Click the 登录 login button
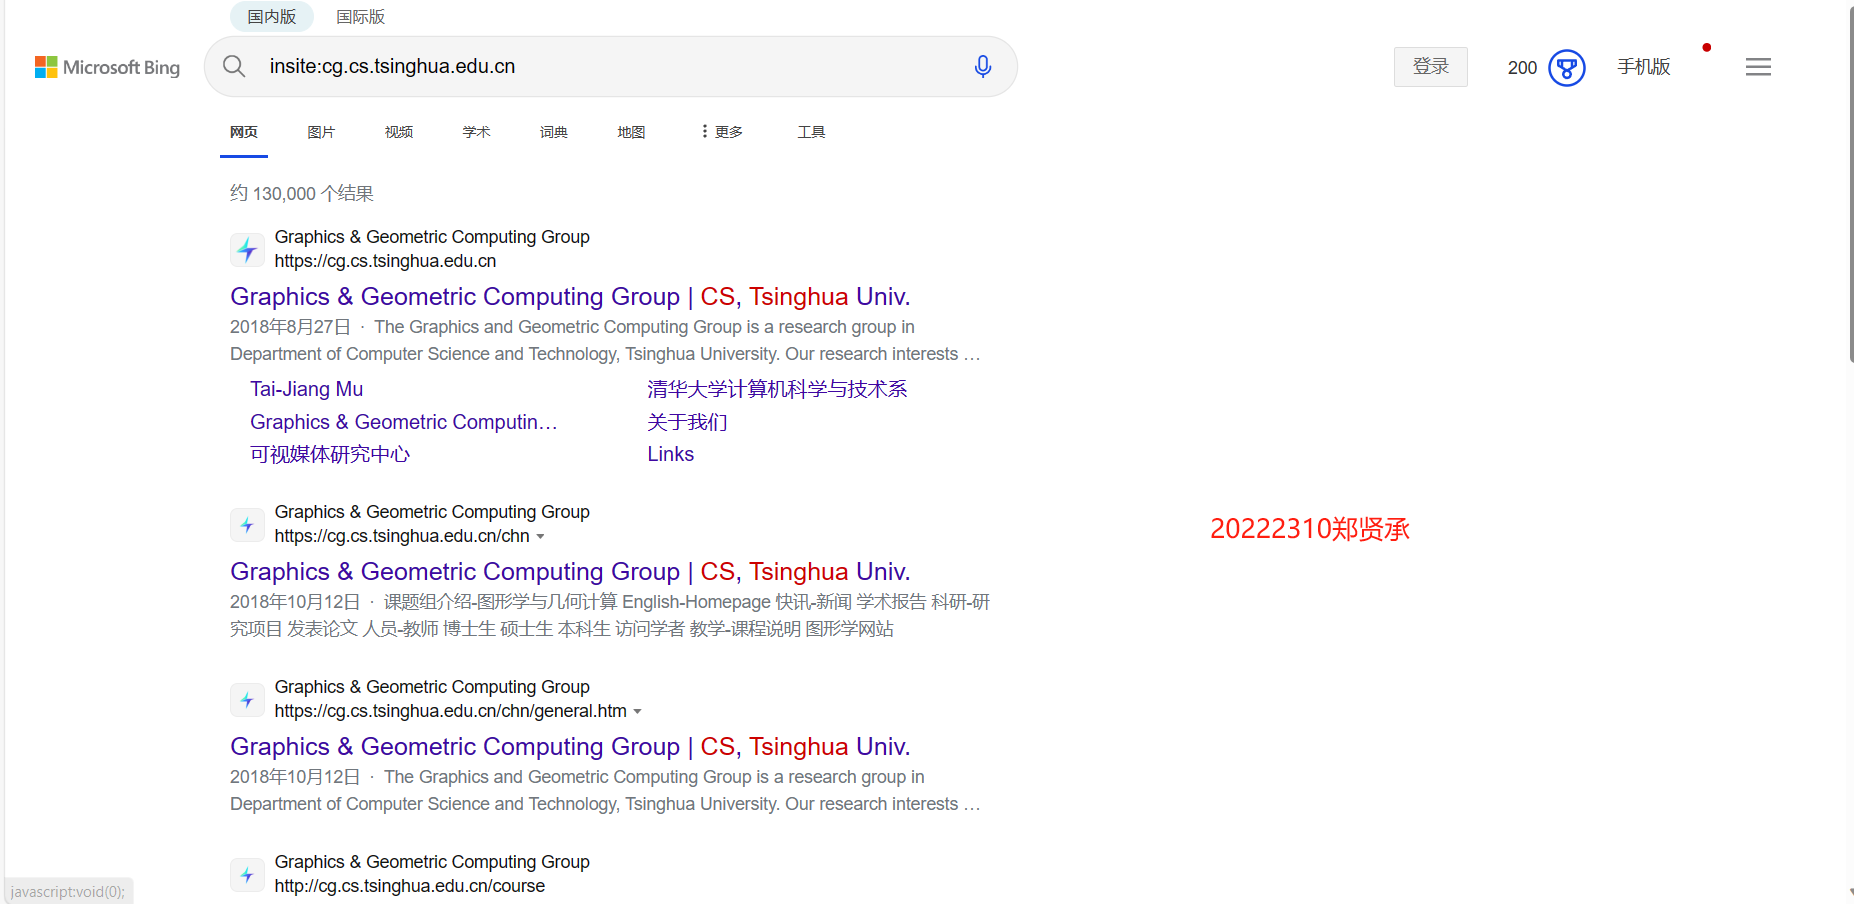 click(1431, 67)
